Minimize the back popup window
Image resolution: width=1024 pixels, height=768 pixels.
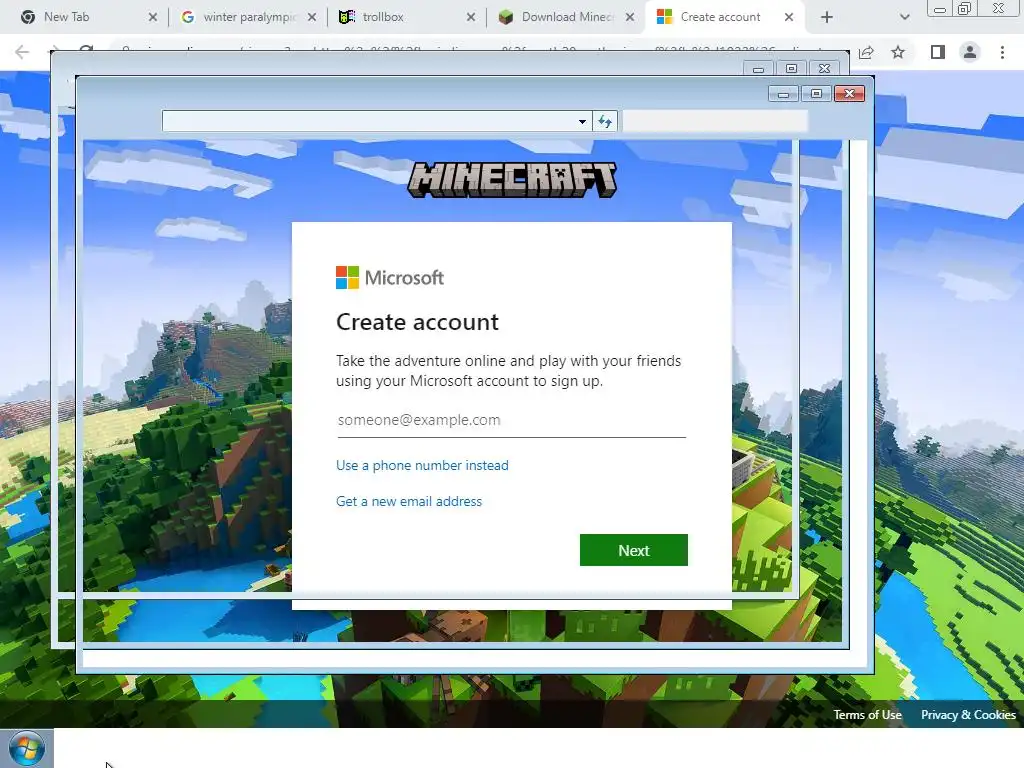758,69
